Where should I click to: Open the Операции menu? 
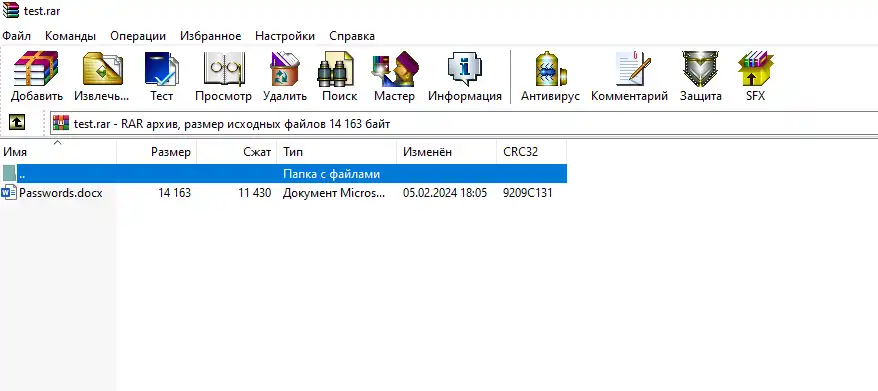138,36
